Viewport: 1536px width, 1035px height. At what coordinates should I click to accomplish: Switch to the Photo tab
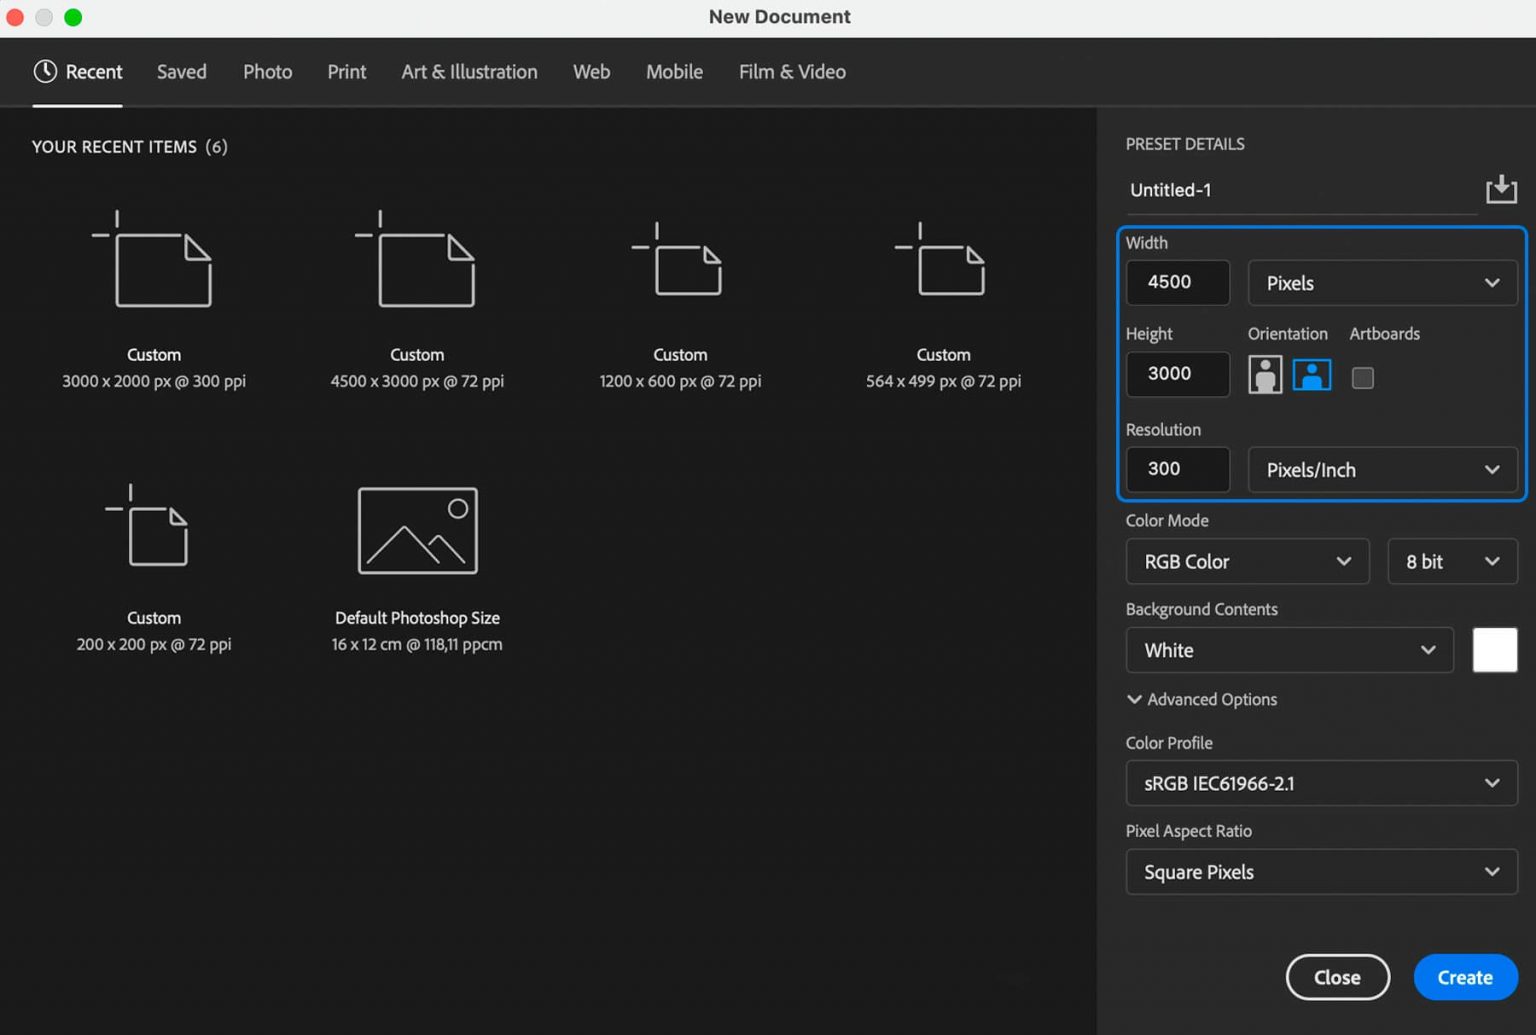click(x=268, y=72)
